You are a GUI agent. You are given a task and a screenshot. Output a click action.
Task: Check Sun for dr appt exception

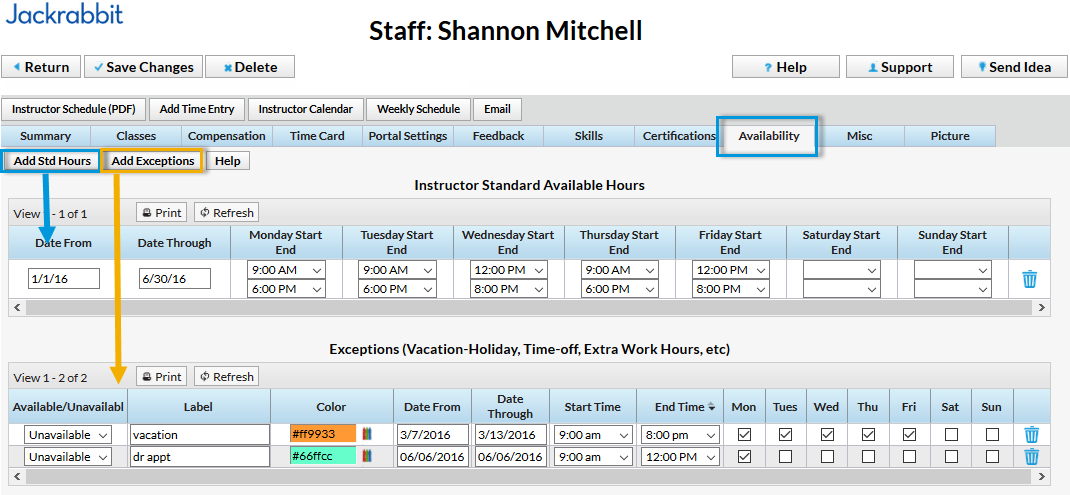pos(992,456)
